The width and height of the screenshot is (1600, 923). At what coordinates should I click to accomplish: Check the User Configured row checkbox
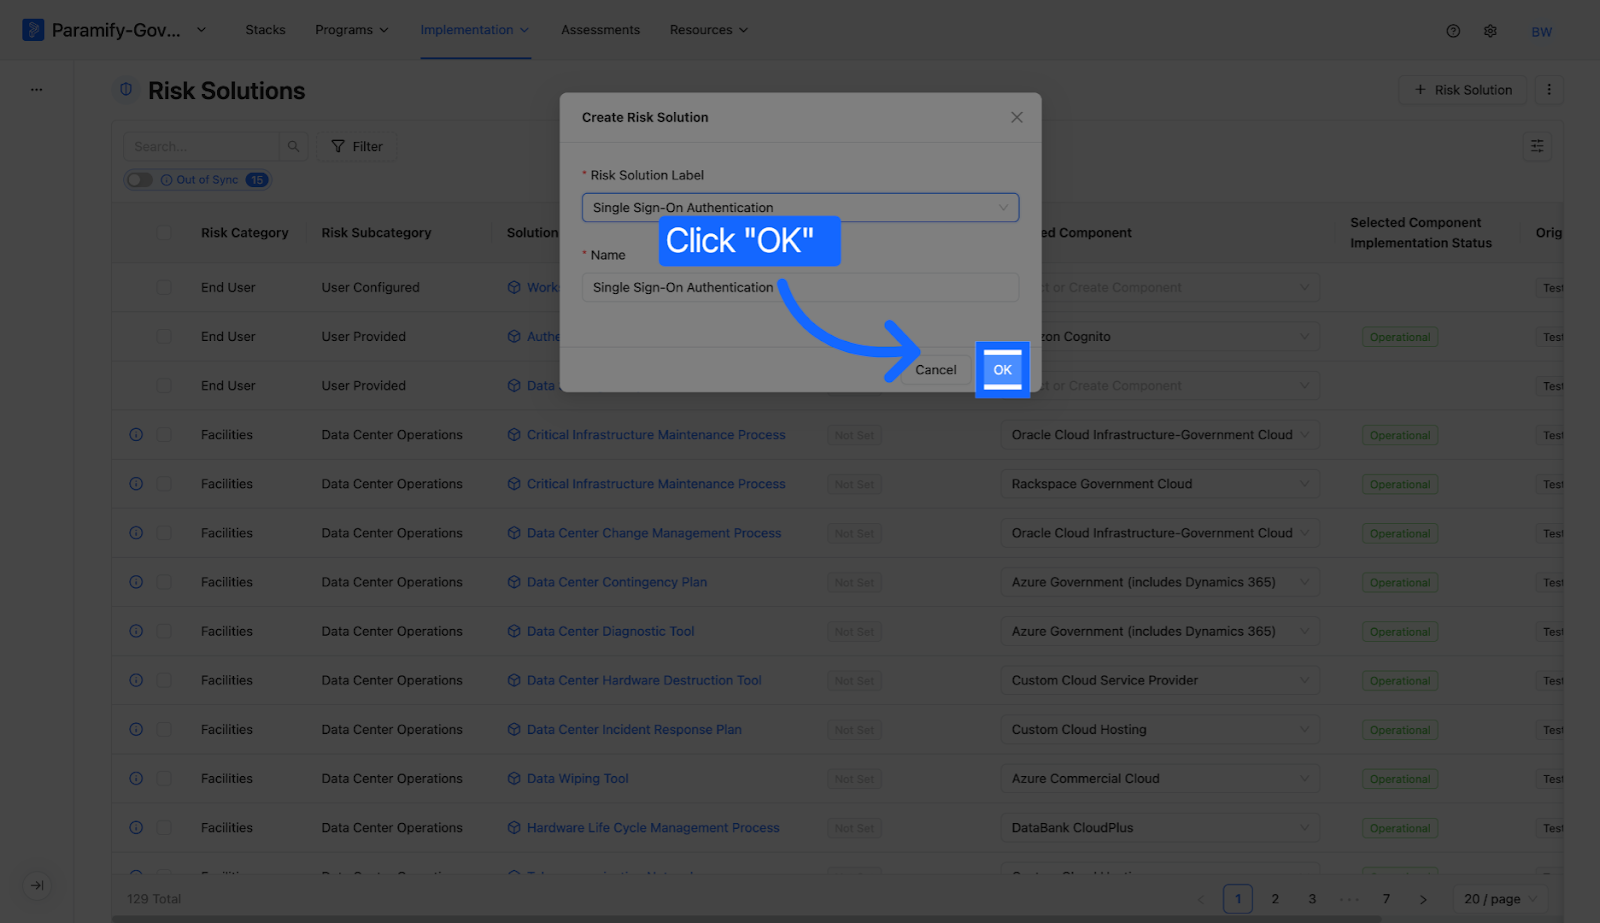164,287
